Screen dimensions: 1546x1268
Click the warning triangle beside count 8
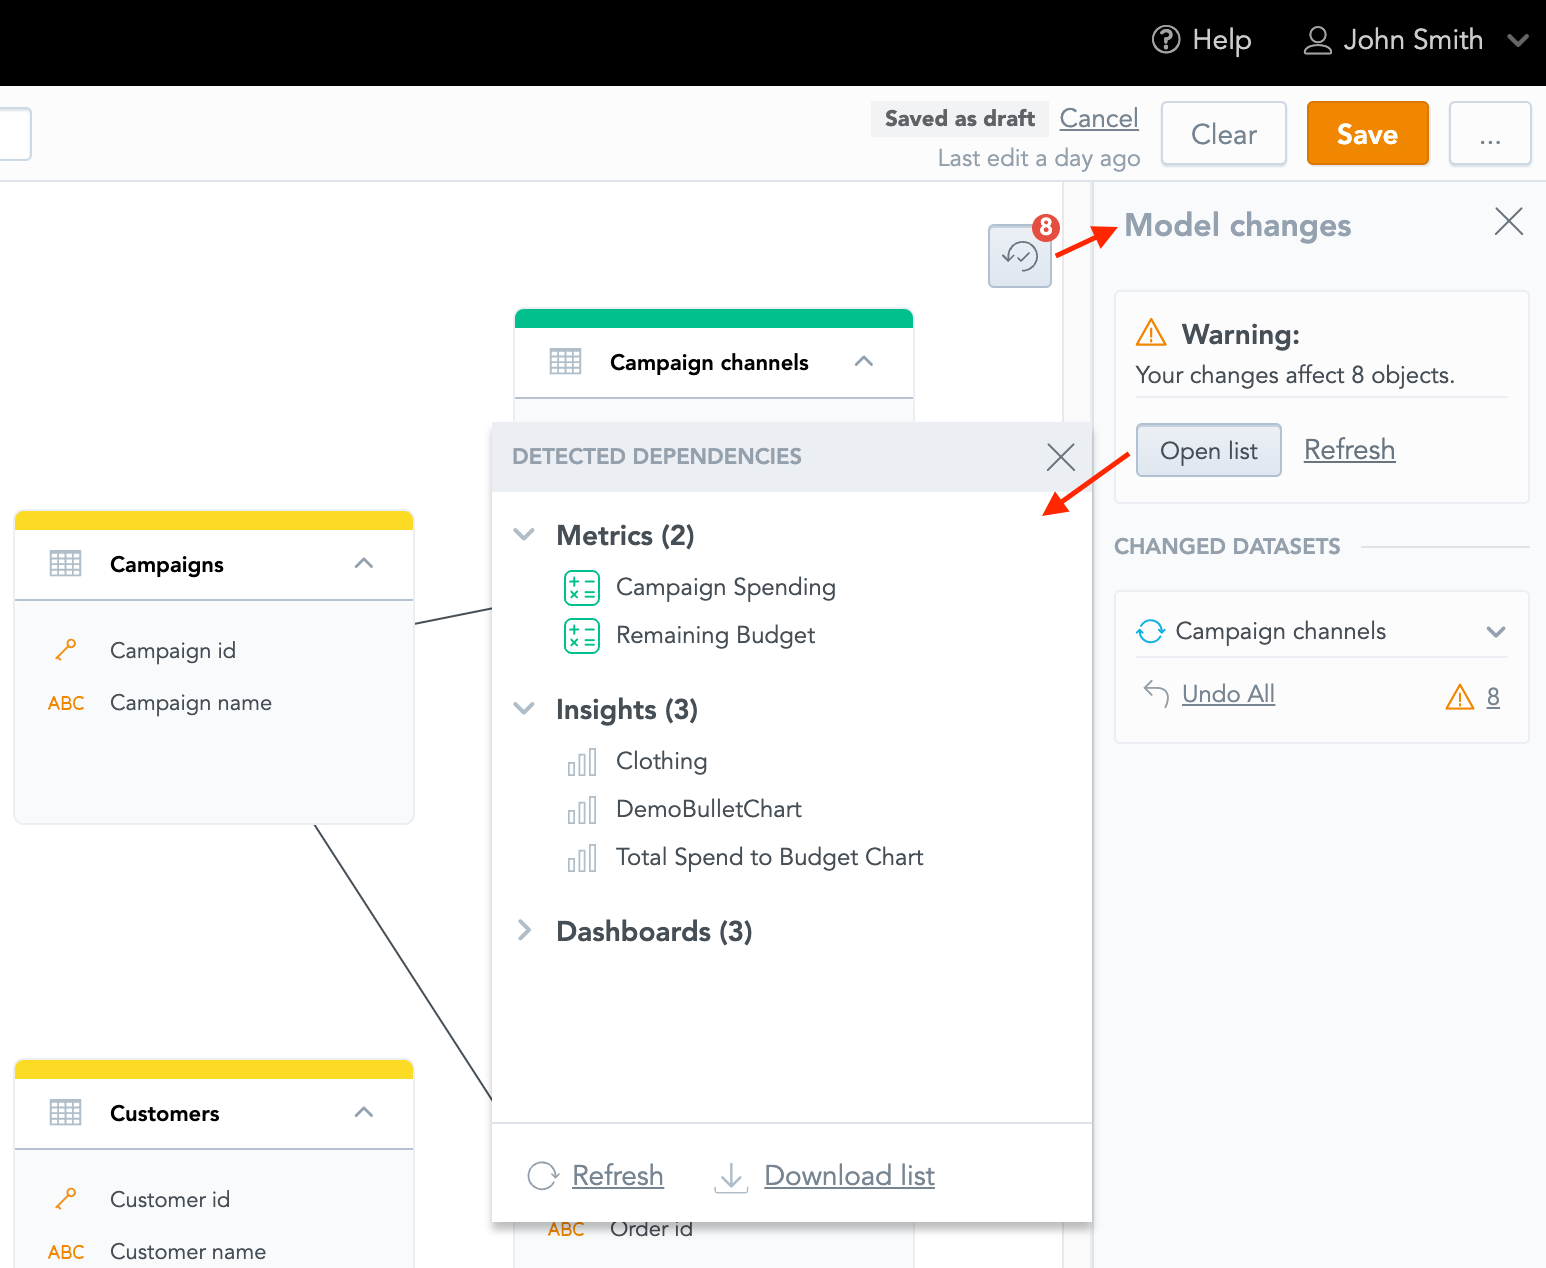click(x=1460, y=696)
